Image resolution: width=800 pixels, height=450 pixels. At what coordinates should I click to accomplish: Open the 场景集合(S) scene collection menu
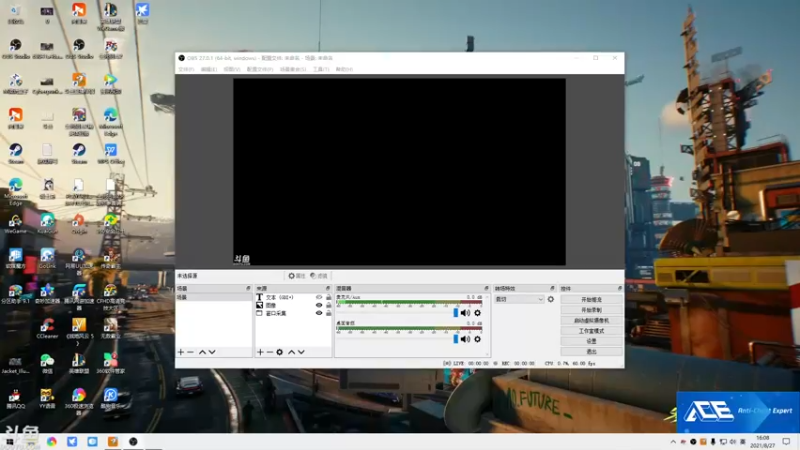[x=293, y=69]
